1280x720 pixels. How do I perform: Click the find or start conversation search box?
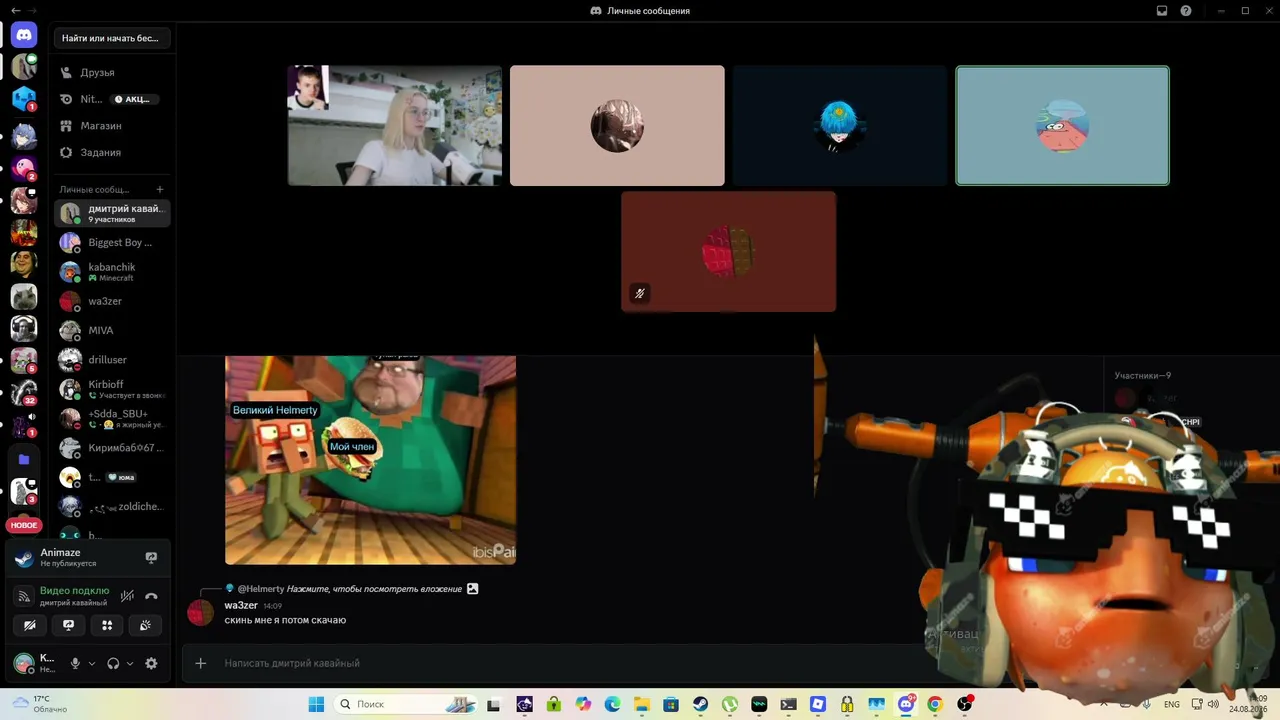112,38
